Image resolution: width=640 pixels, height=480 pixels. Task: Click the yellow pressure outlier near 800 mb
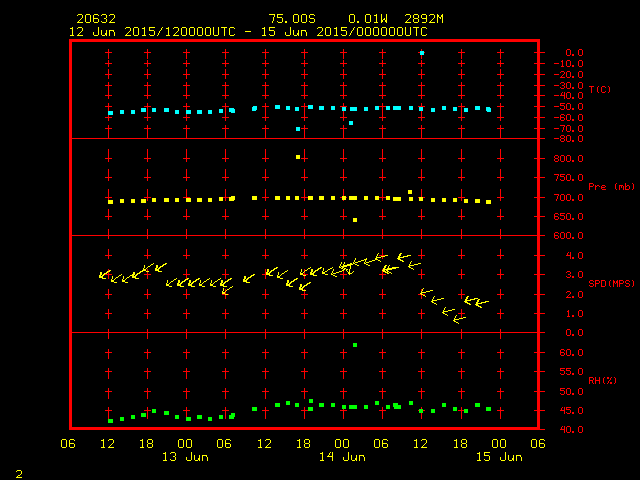298,157
